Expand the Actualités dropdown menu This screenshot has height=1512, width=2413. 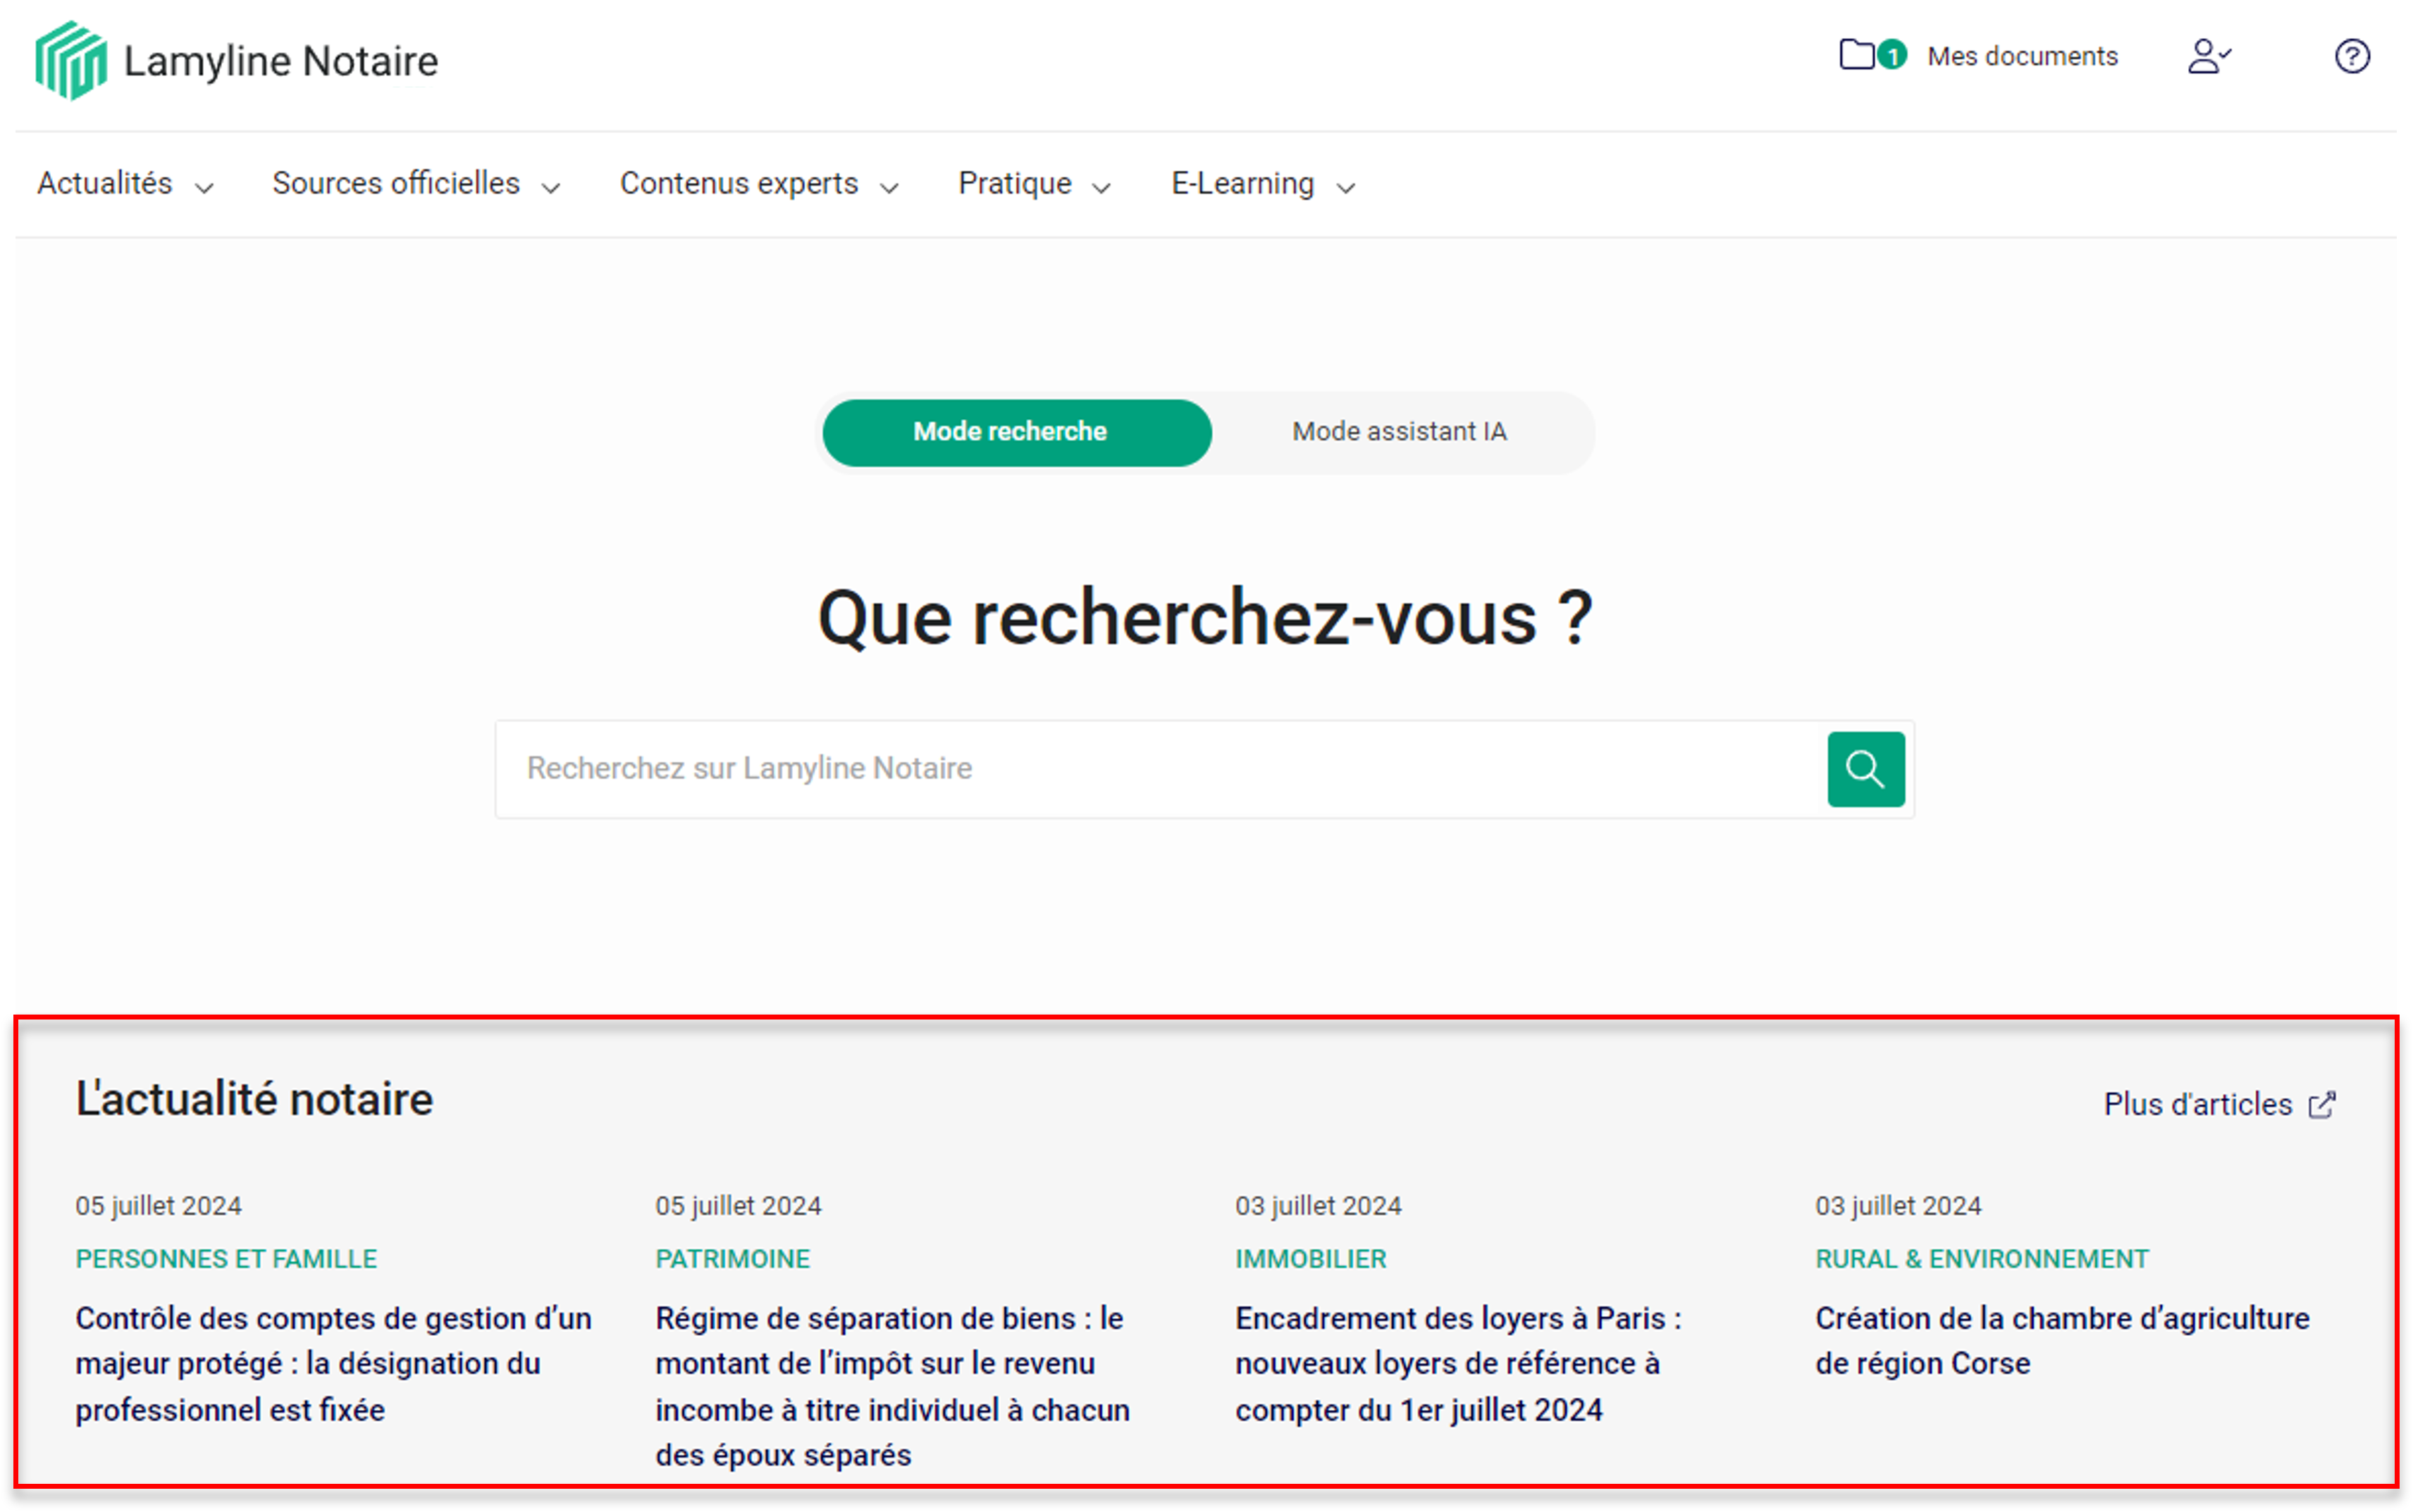tap(125, 184)
